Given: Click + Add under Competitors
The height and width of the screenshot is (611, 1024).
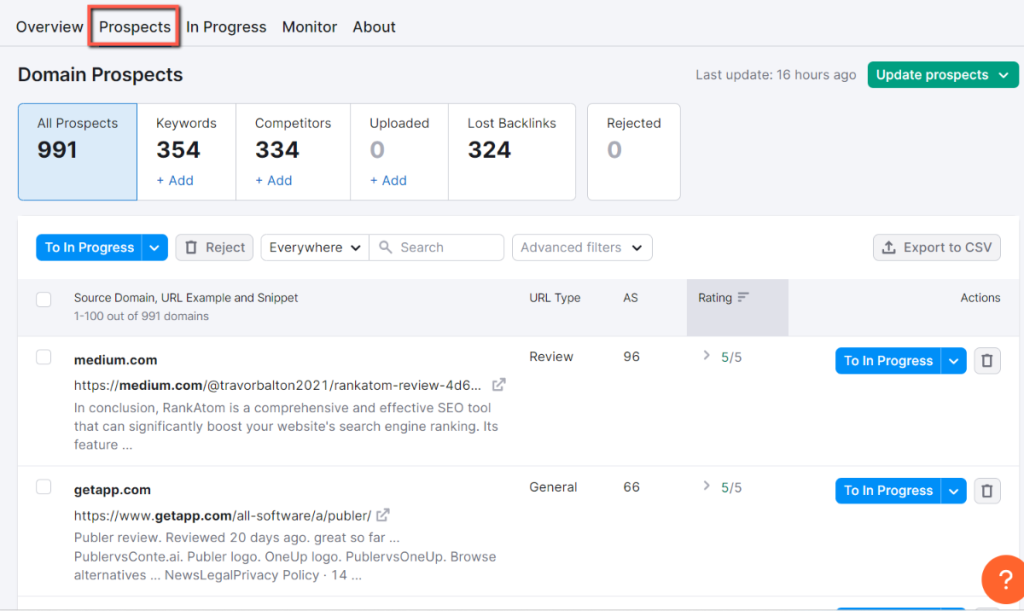Looking at the screenshot, I should tap(273, 180).
